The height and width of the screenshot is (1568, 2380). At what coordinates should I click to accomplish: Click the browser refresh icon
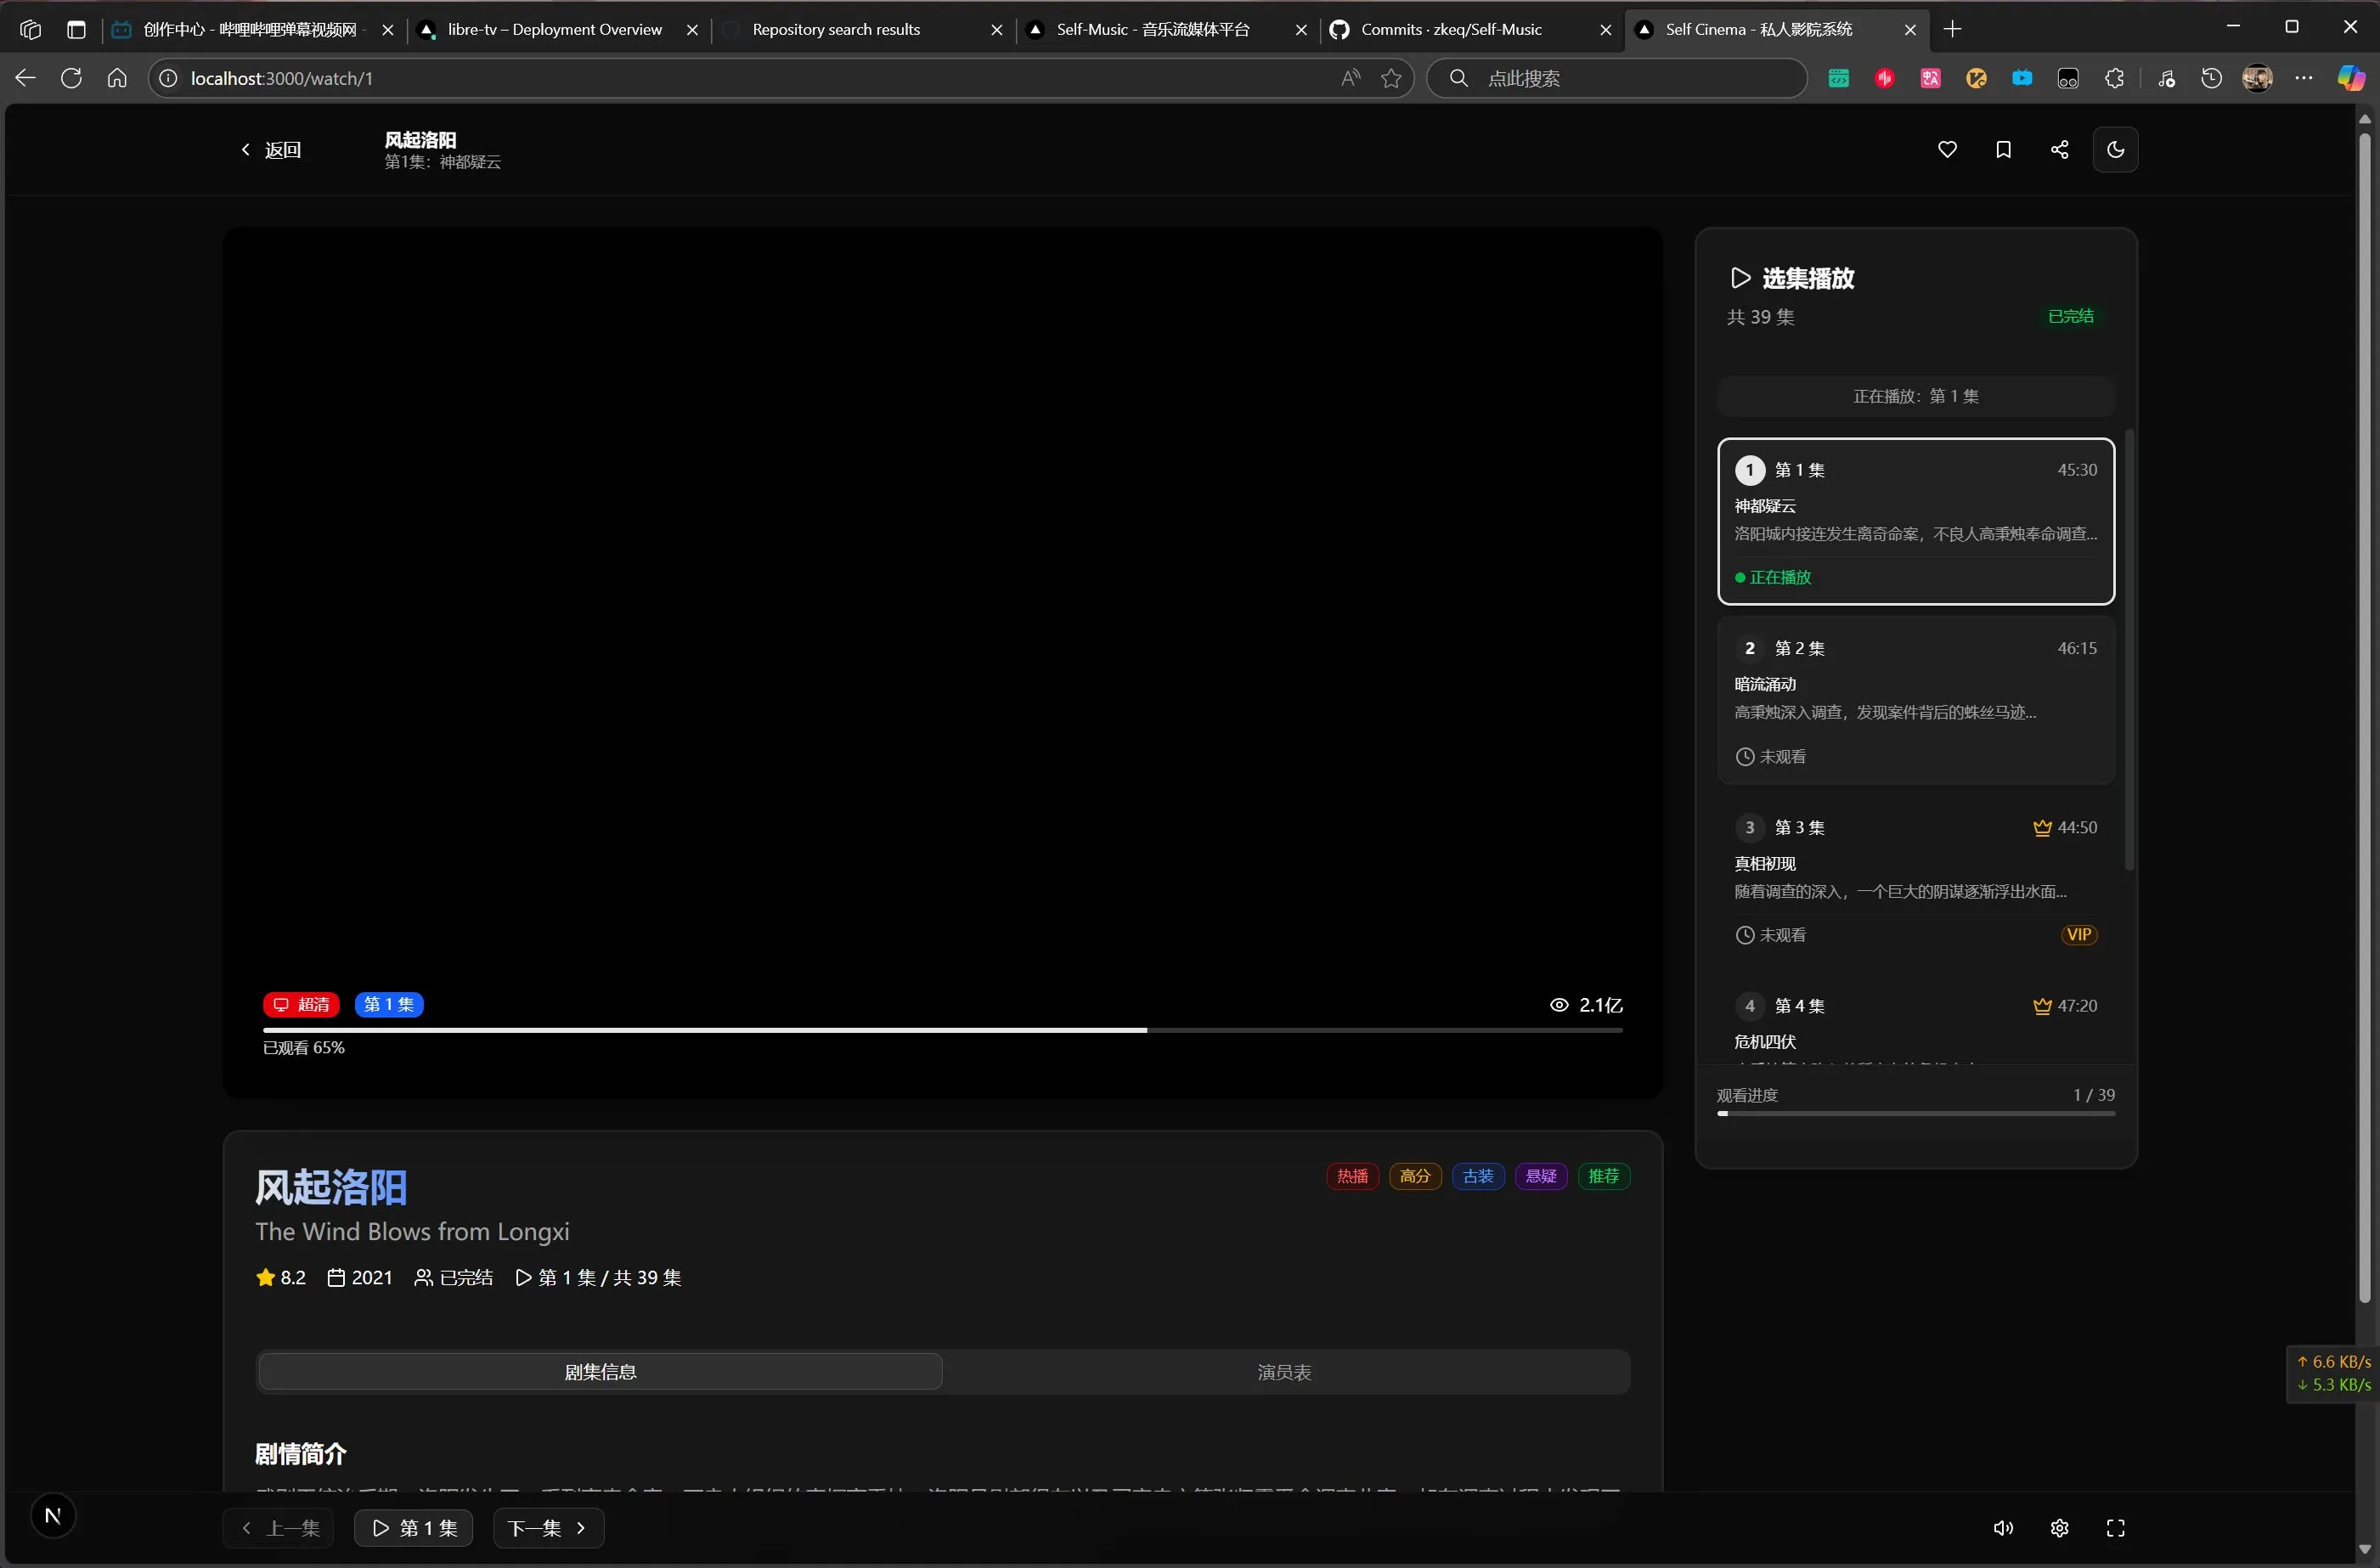coord(71,78)
